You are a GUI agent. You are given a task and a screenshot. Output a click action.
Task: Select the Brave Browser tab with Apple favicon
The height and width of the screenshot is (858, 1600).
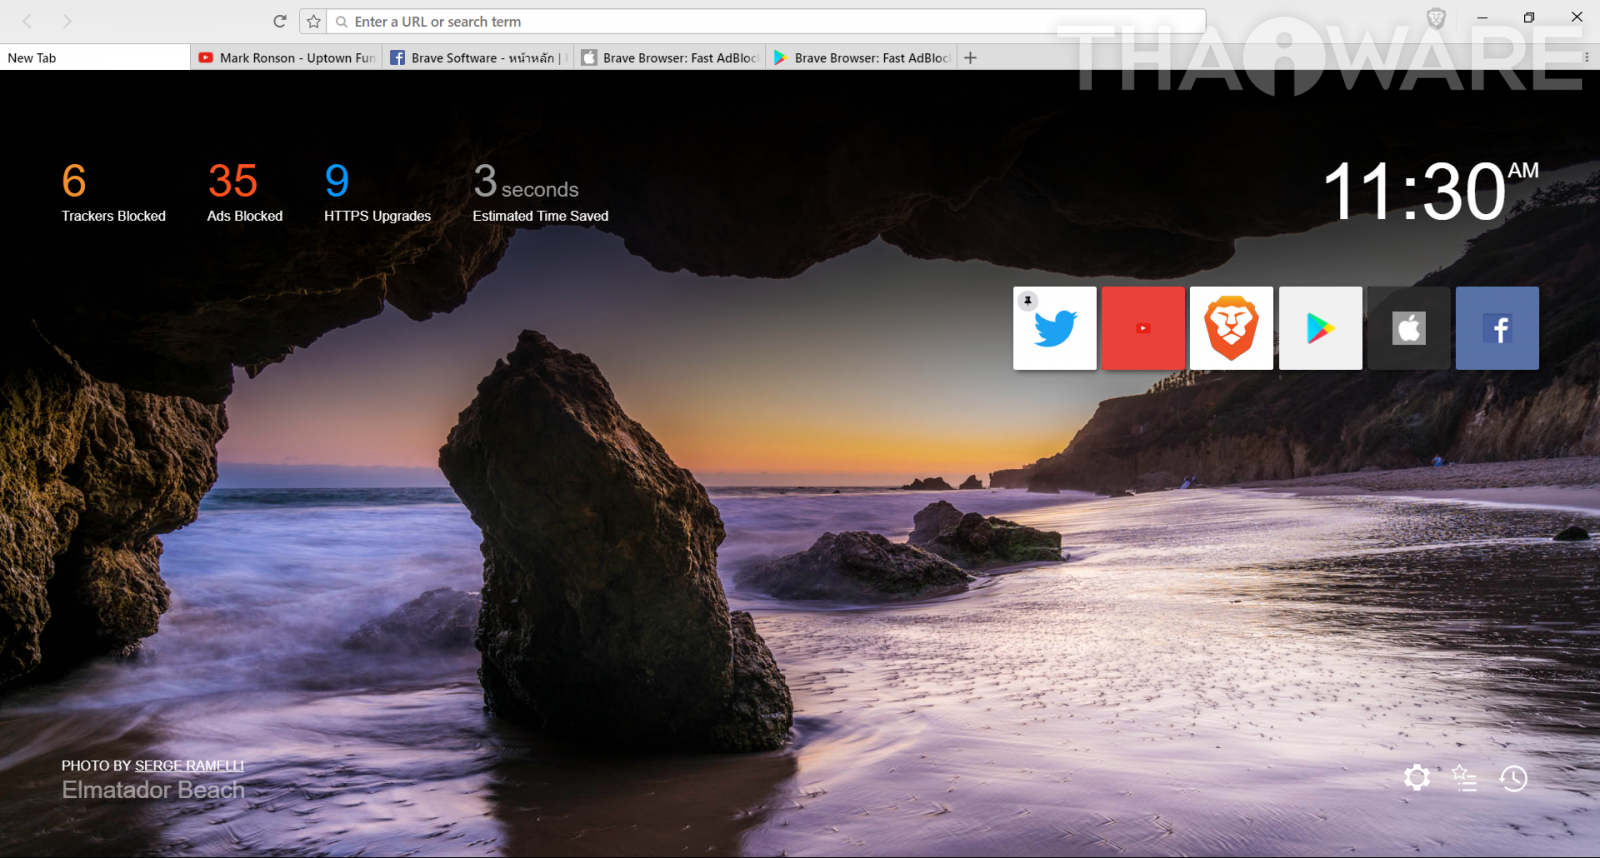pos(670,58)
